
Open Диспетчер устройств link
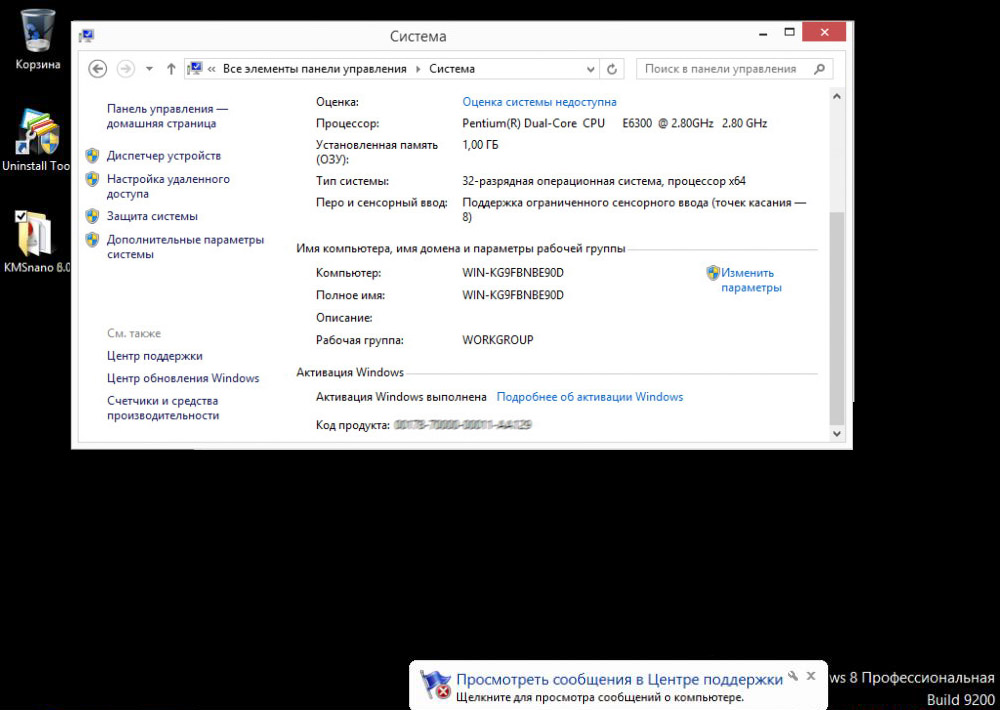tap(164, 156)
